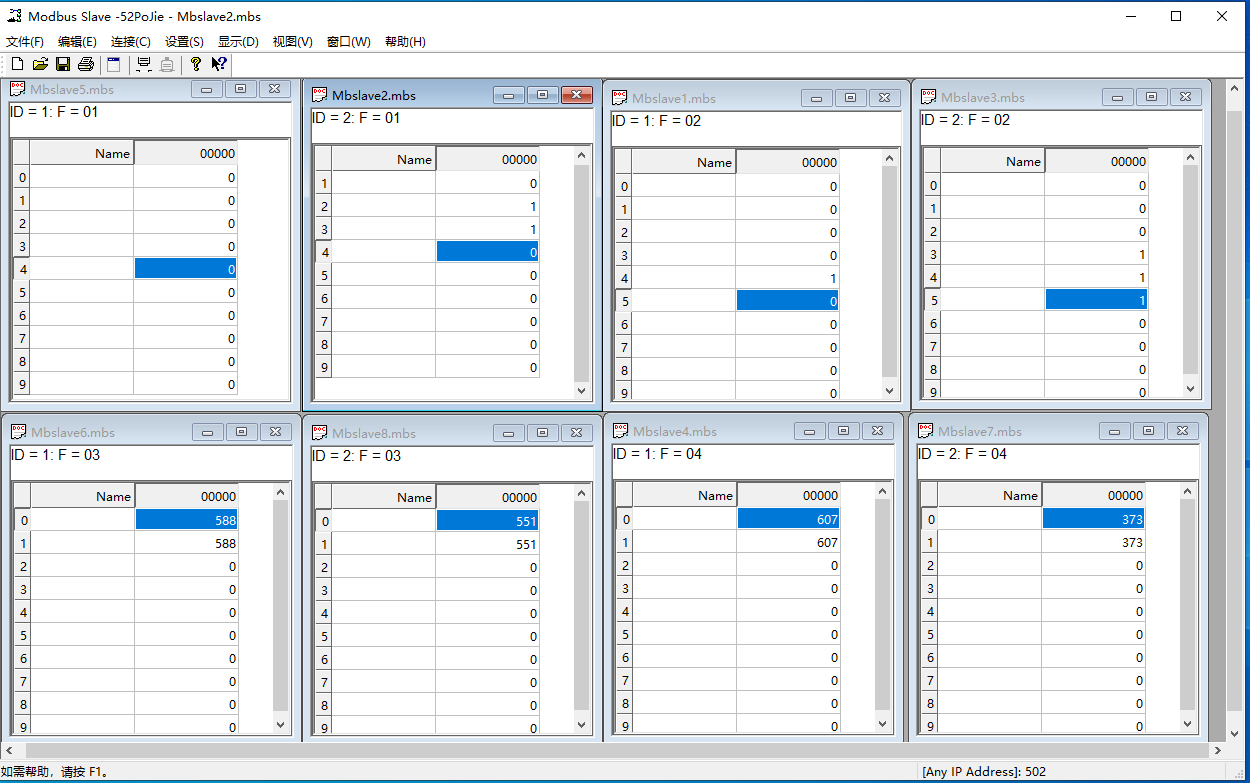Maximize the Mbslave8.mbs child window

pyautogui.click(x=542, y=433)
